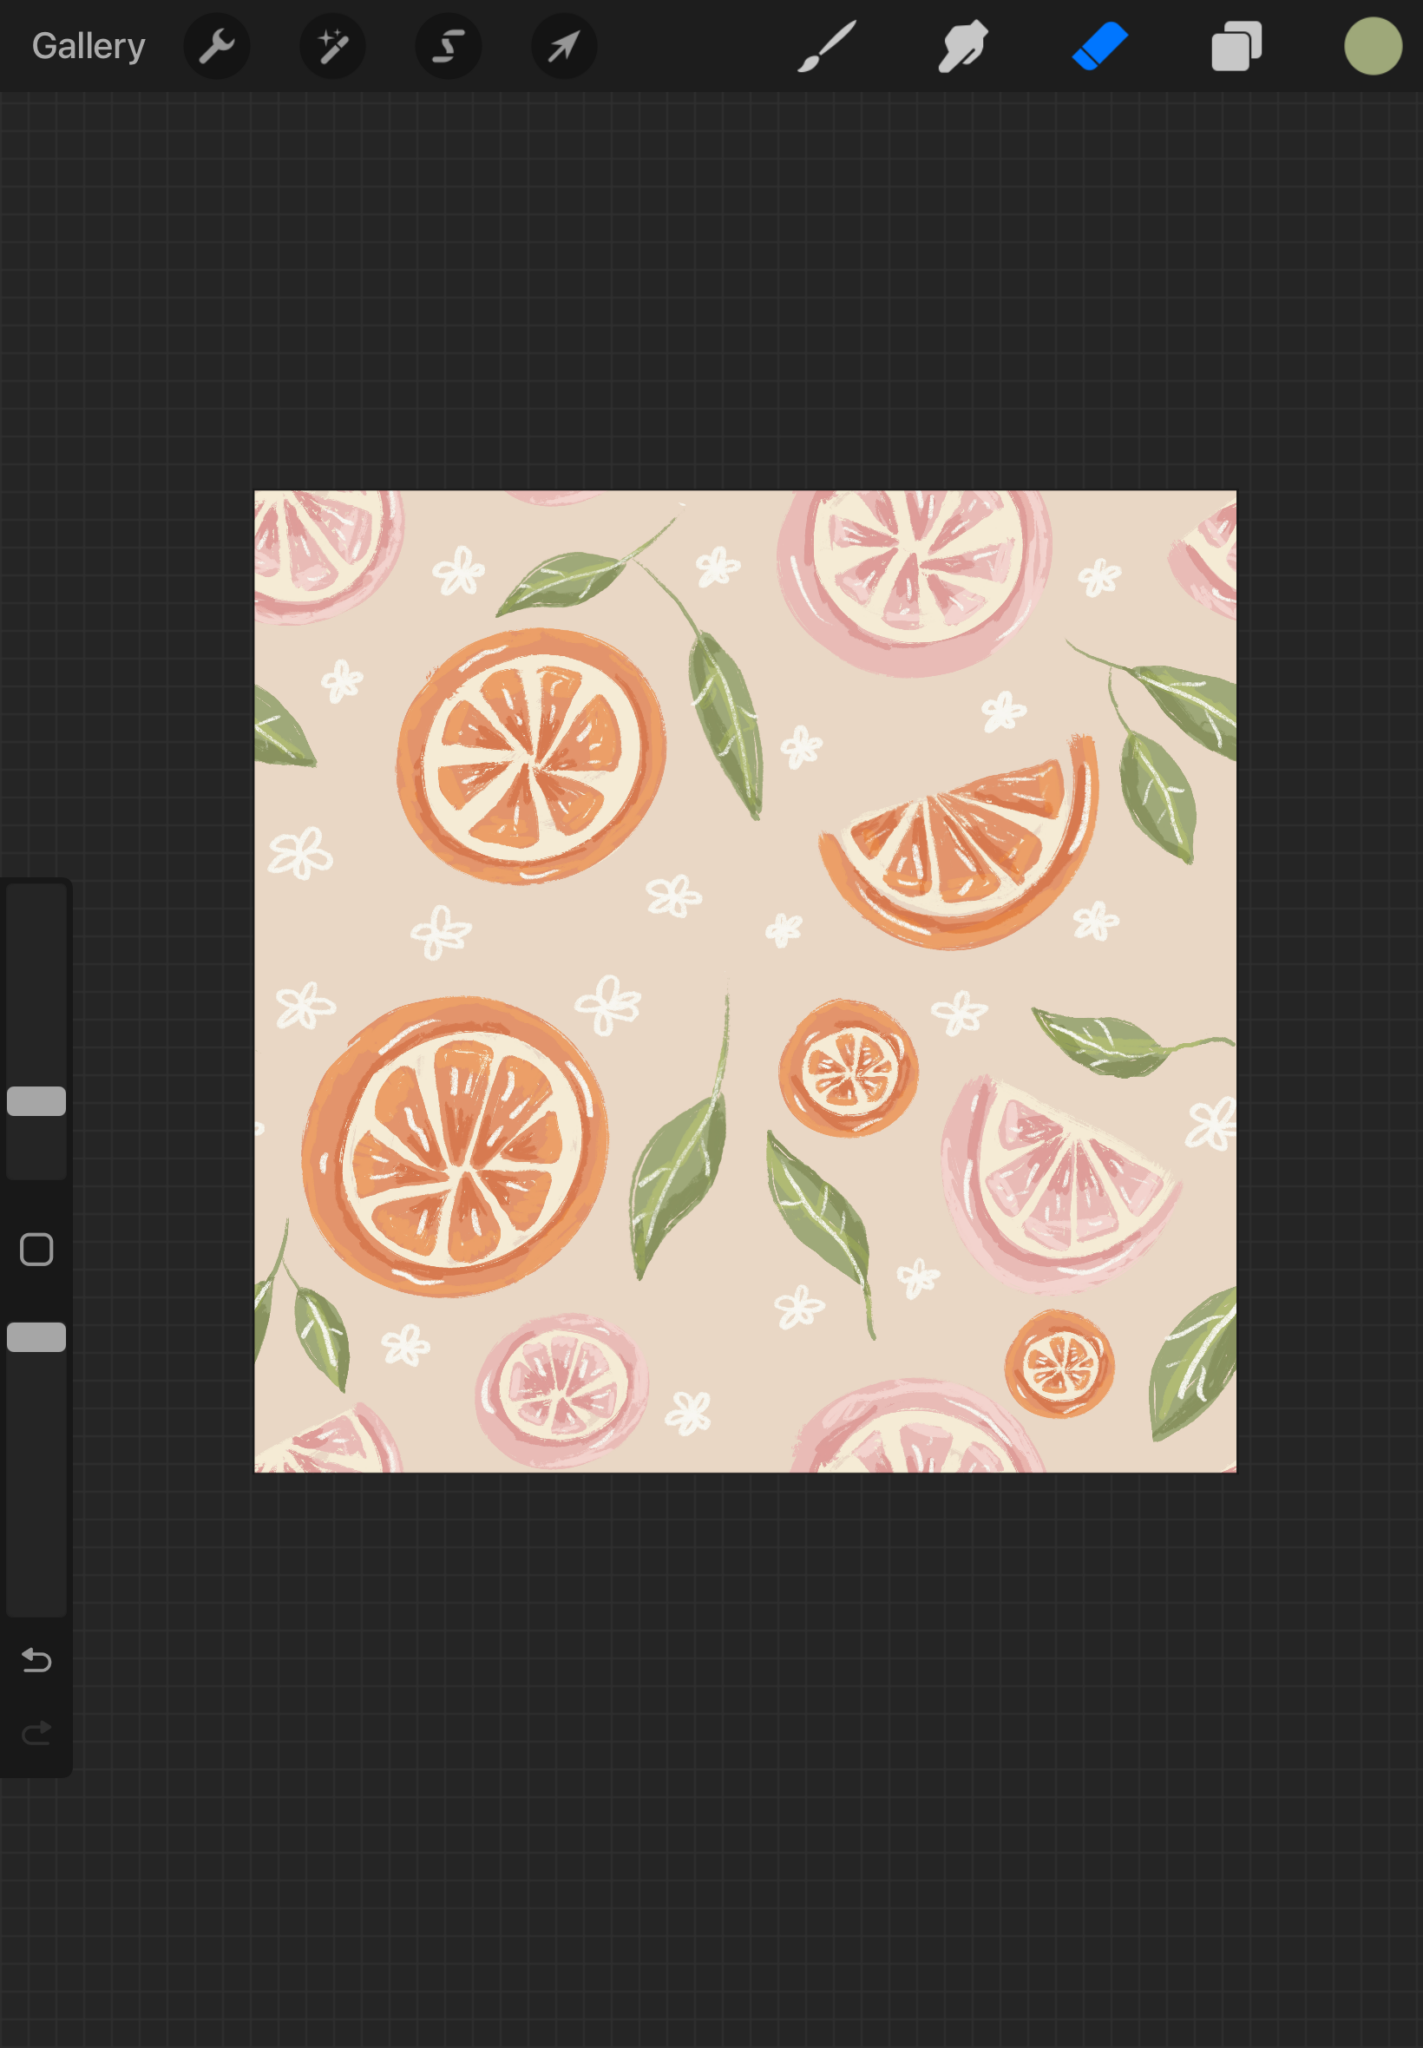Image resolution: width=1423 pixels, height=2048 pixels.
Task: Activate the Selection tool
Action: [x=448, y=46]
